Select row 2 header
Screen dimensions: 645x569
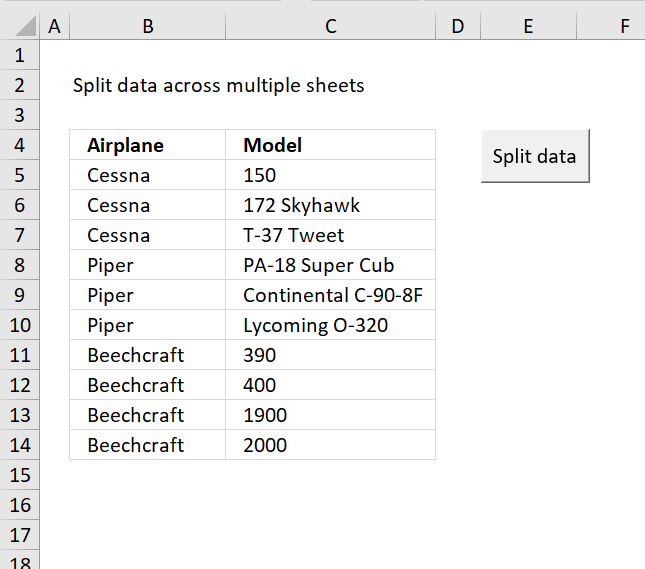[x=20, y=85]
